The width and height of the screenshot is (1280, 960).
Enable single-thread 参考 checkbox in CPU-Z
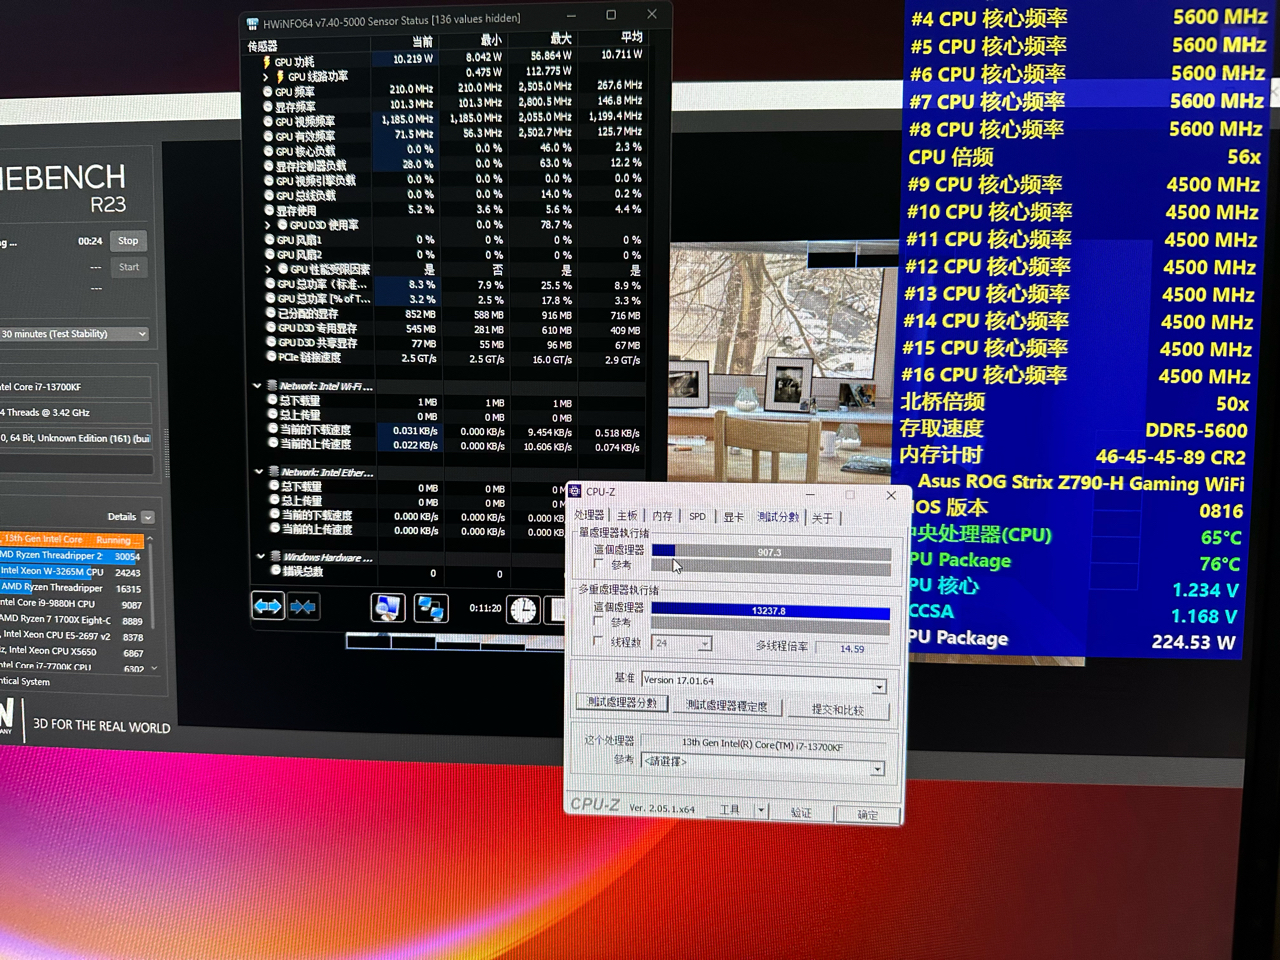pyautogui.click(x=599, y=564)
